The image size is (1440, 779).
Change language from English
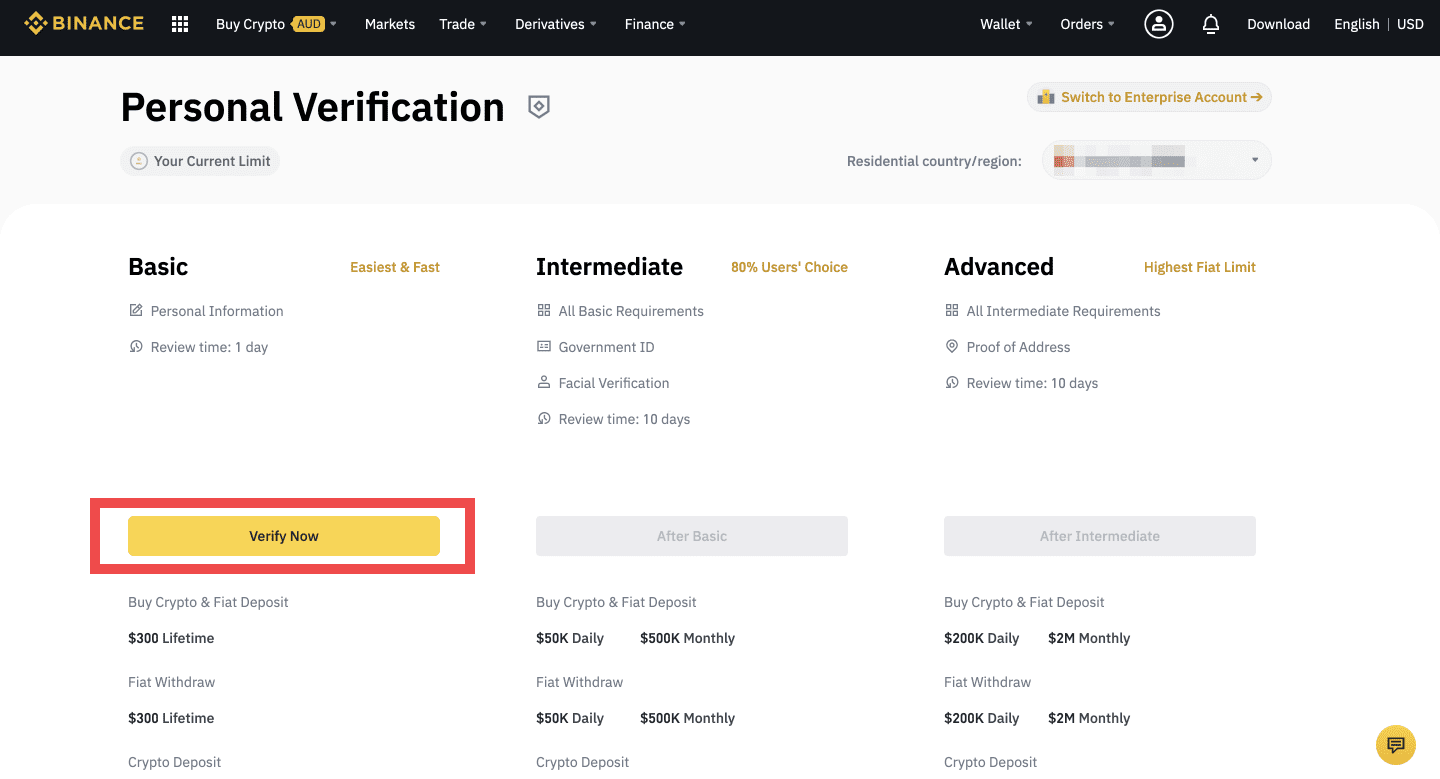1356,24
